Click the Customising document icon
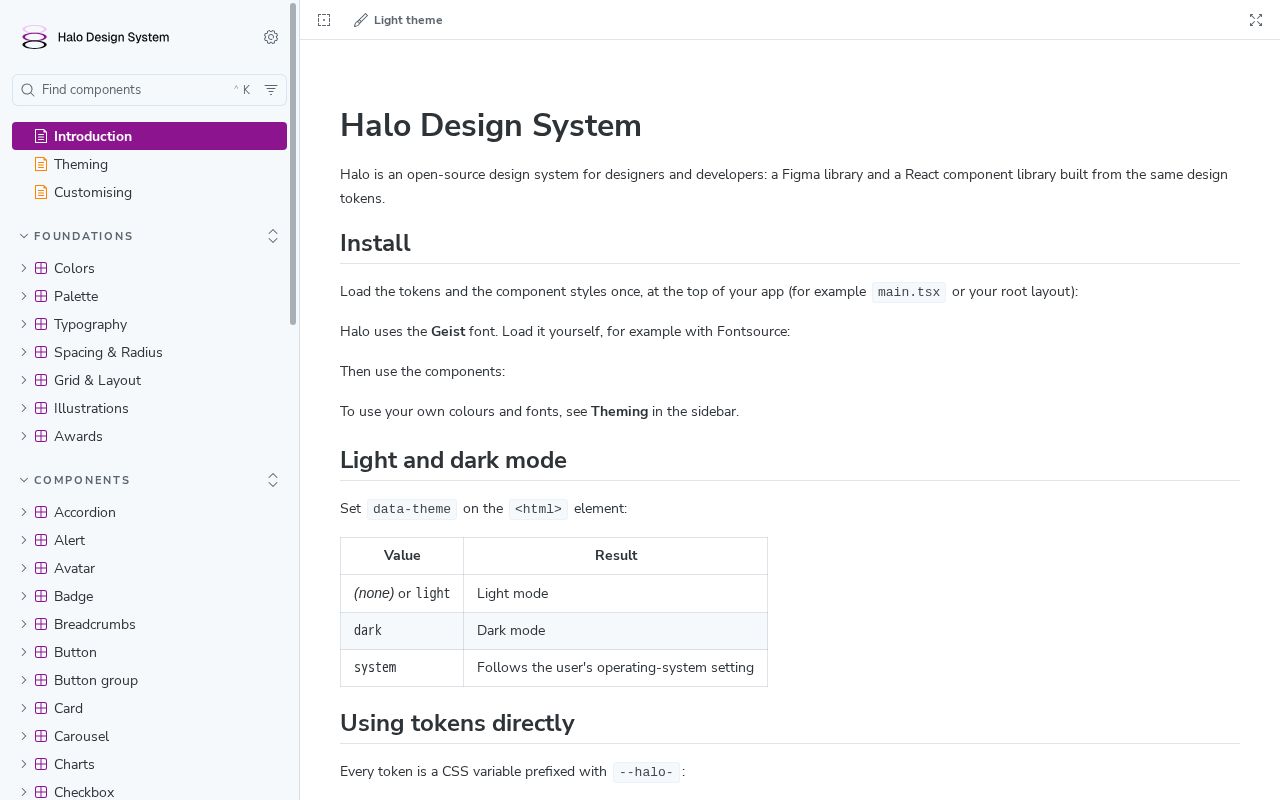The width and height of the screenshot is (1280, 800). click(x=41, y=192)
